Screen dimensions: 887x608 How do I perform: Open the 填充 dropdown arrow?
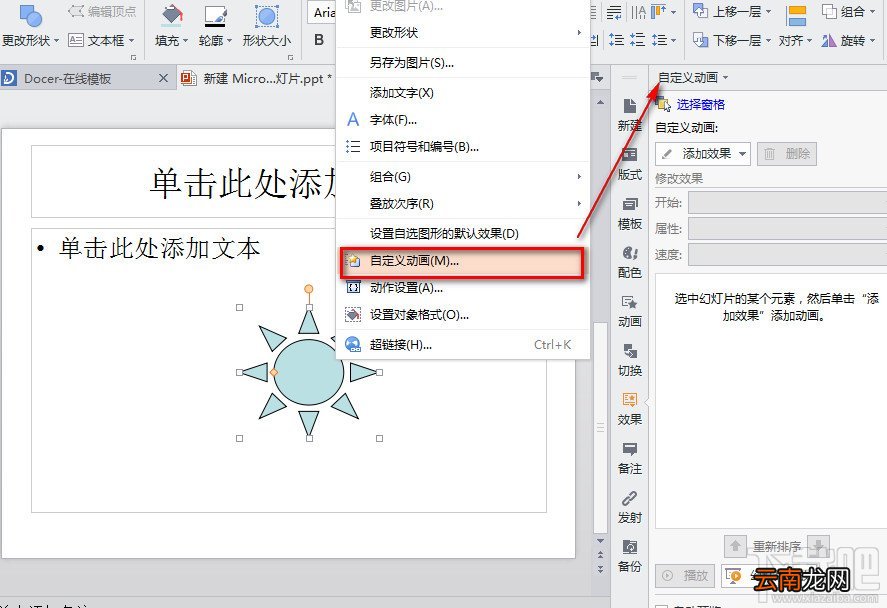[x=185, y=41]
